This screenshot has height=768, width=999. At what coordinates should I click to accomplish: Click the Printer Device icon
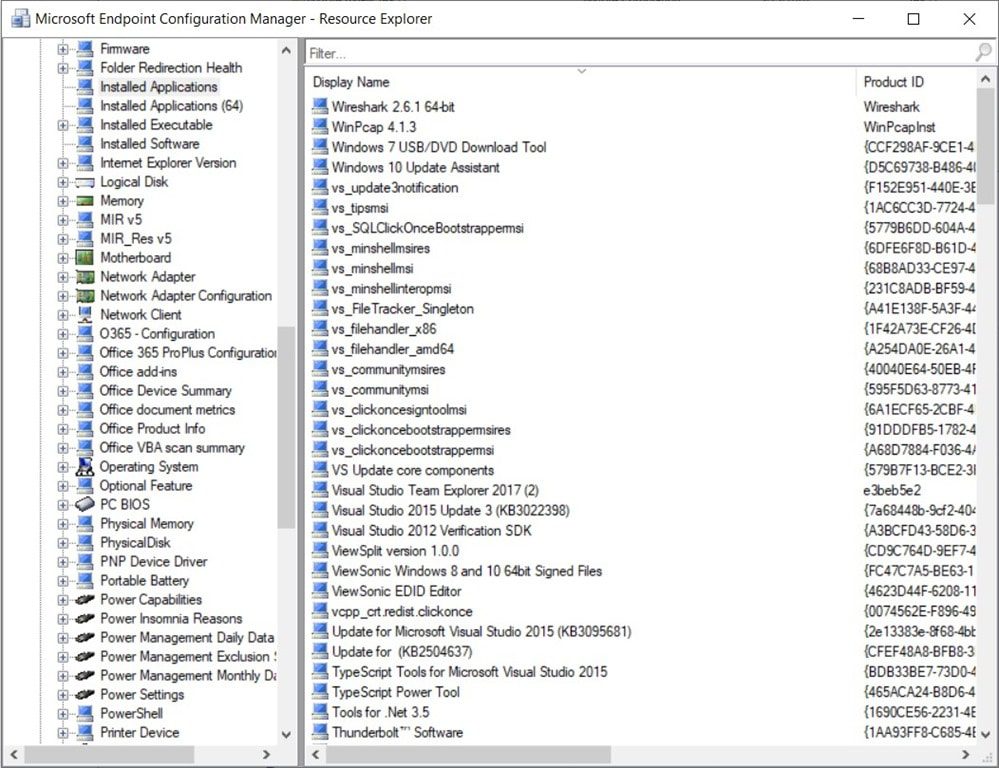(88, 733)
